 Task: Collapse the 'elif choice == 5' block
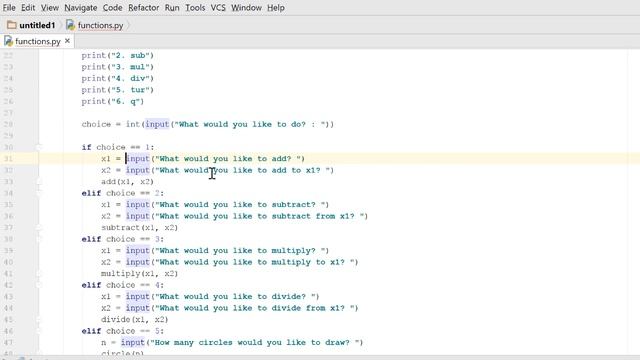coord(39,331)
